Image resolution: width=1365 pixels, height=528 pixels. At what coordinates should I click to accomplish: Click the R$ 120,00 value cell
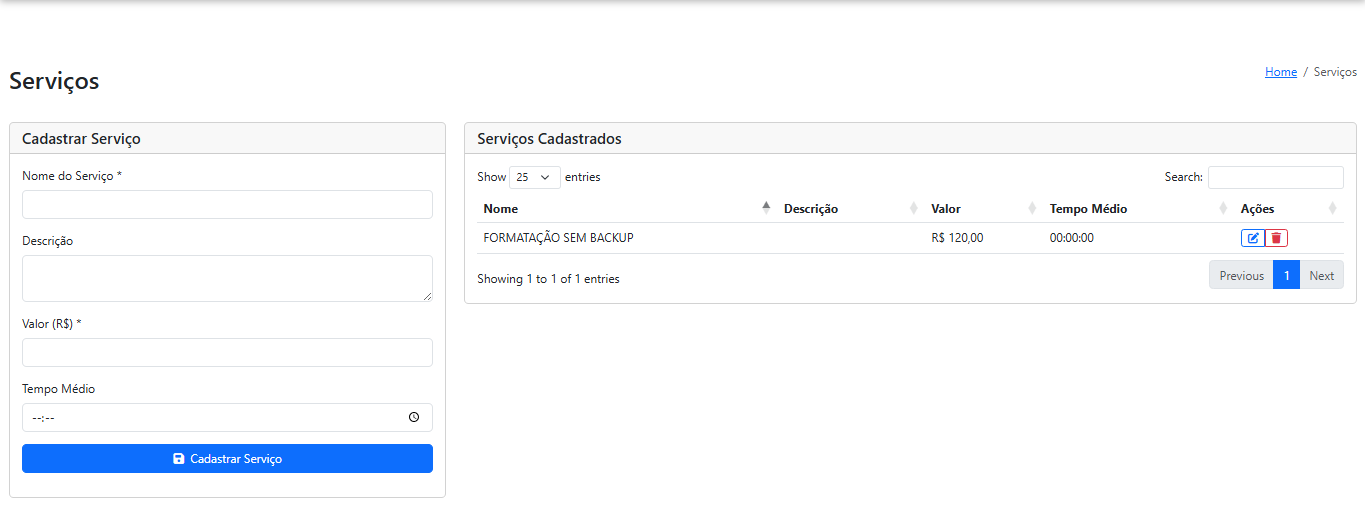(984, 238)
